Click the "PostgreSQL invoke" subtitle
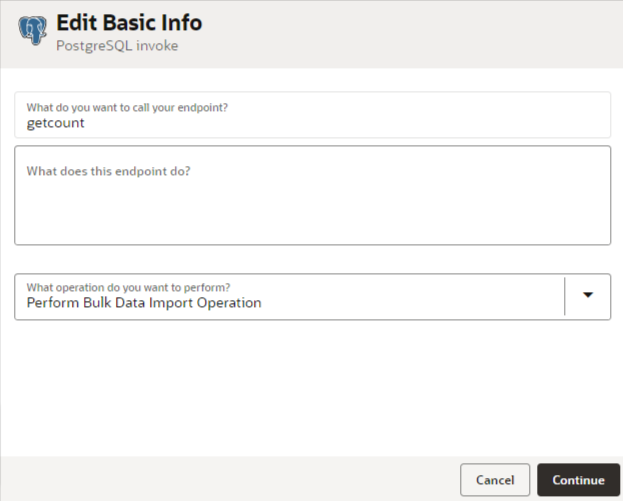Viewport: 623px width, 501px height. click(117, 46)
